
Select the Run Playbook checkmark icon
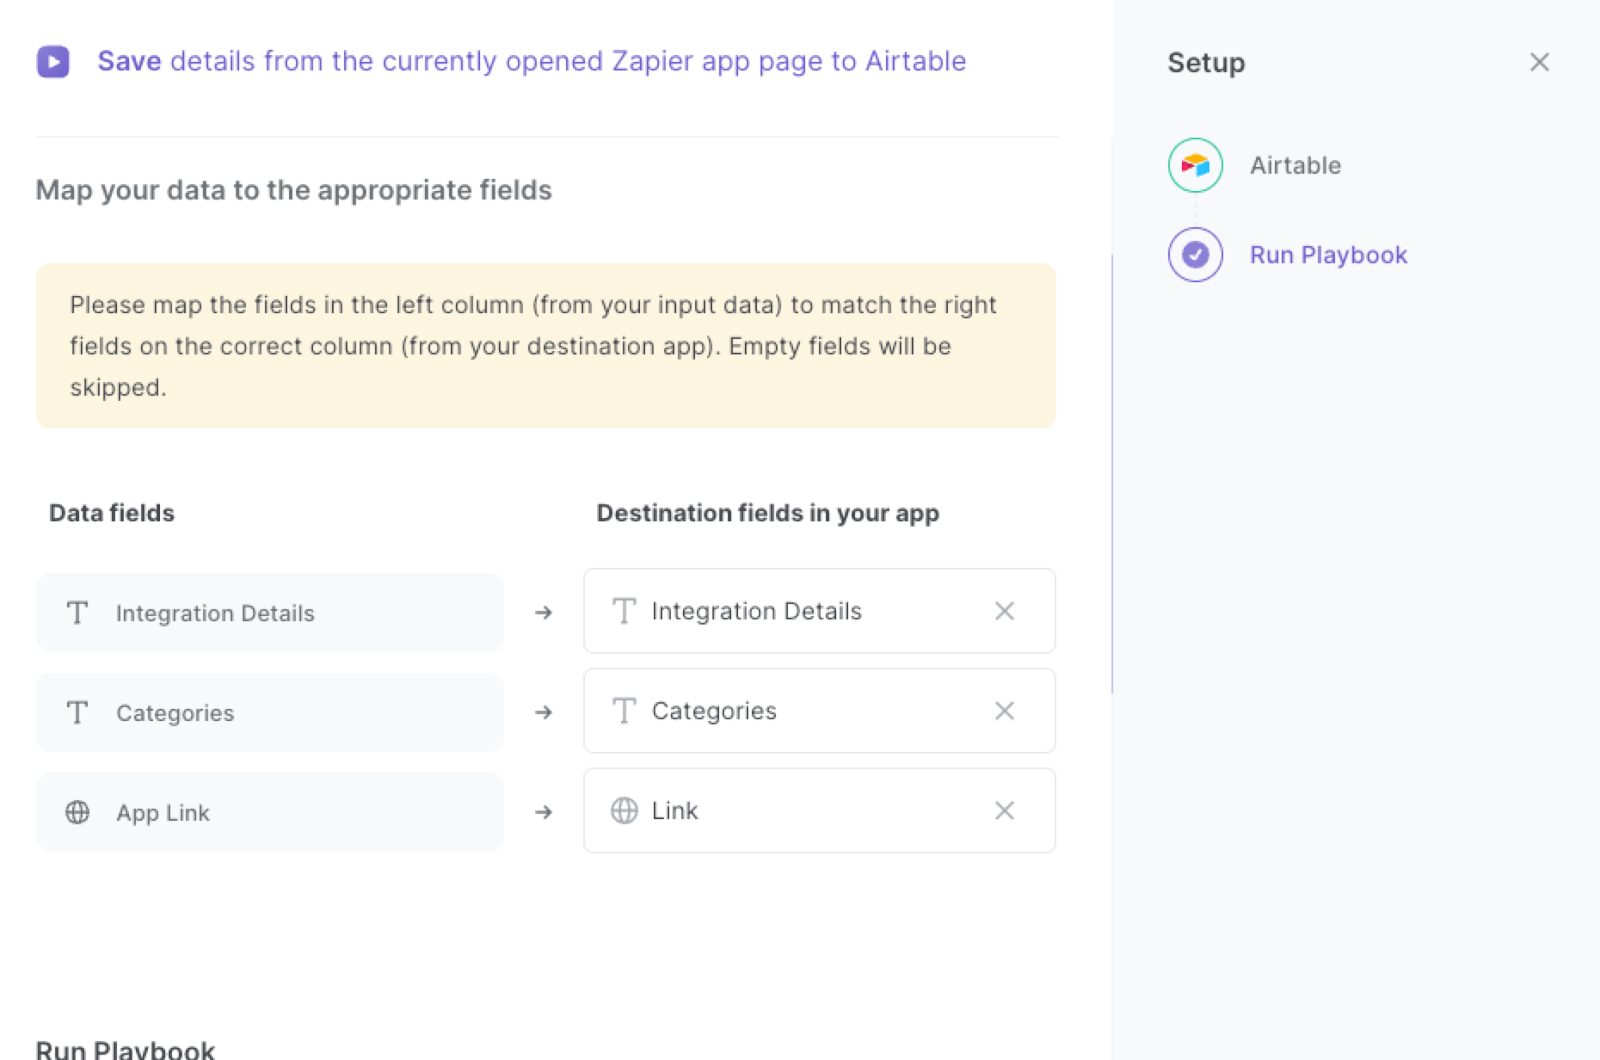pyautogui.click(x=1195, y=255)
